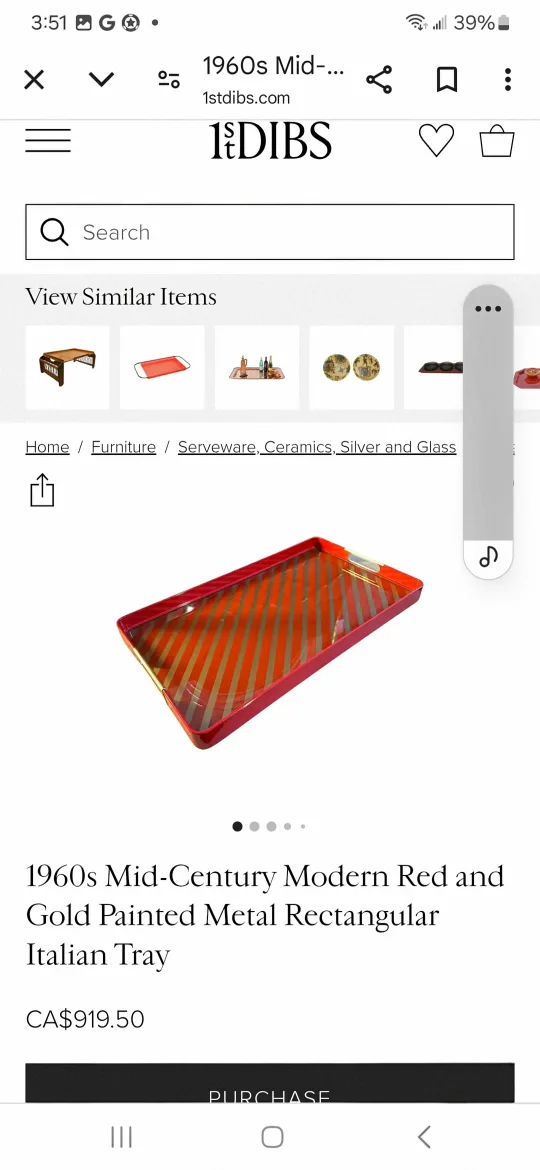Expand the tab chevron dropdown

coord(101,79)
